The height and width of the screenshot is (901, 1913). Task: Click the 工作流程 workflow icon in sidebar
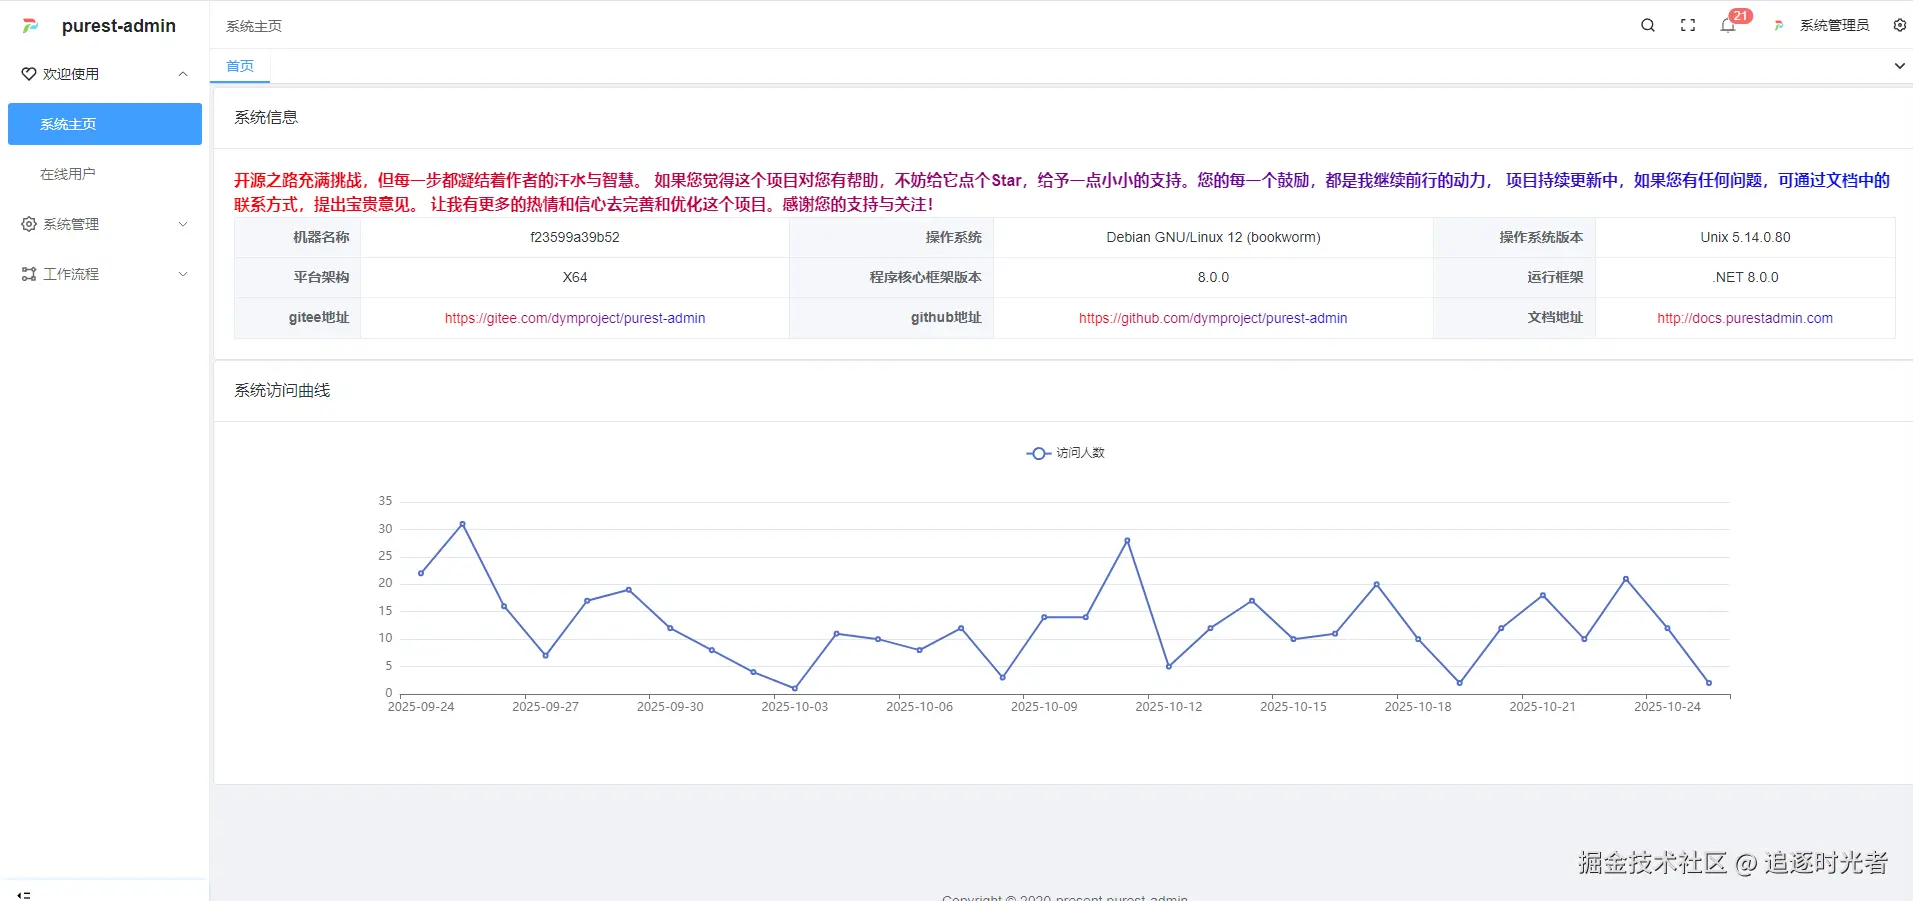click(x=29, y=274)
